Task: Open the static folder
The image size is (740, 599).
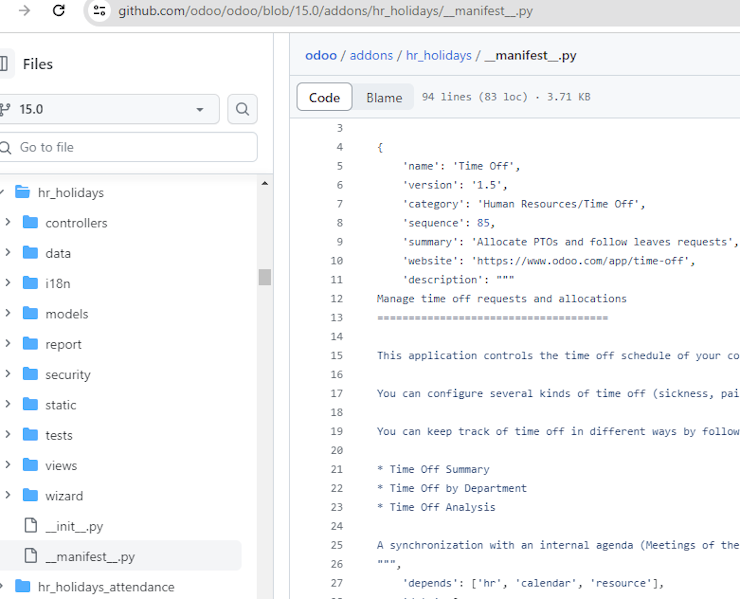Action: pyautogui.click(x=60, y=405)
